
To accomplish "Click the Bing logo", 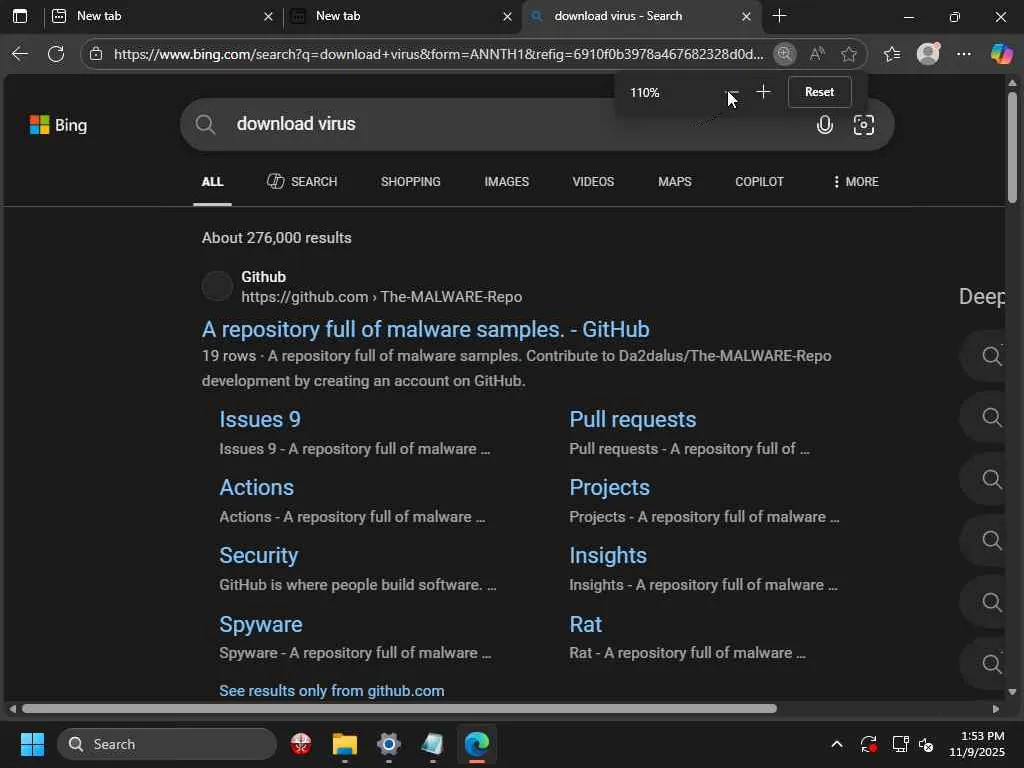I will [x=58, y=125].
